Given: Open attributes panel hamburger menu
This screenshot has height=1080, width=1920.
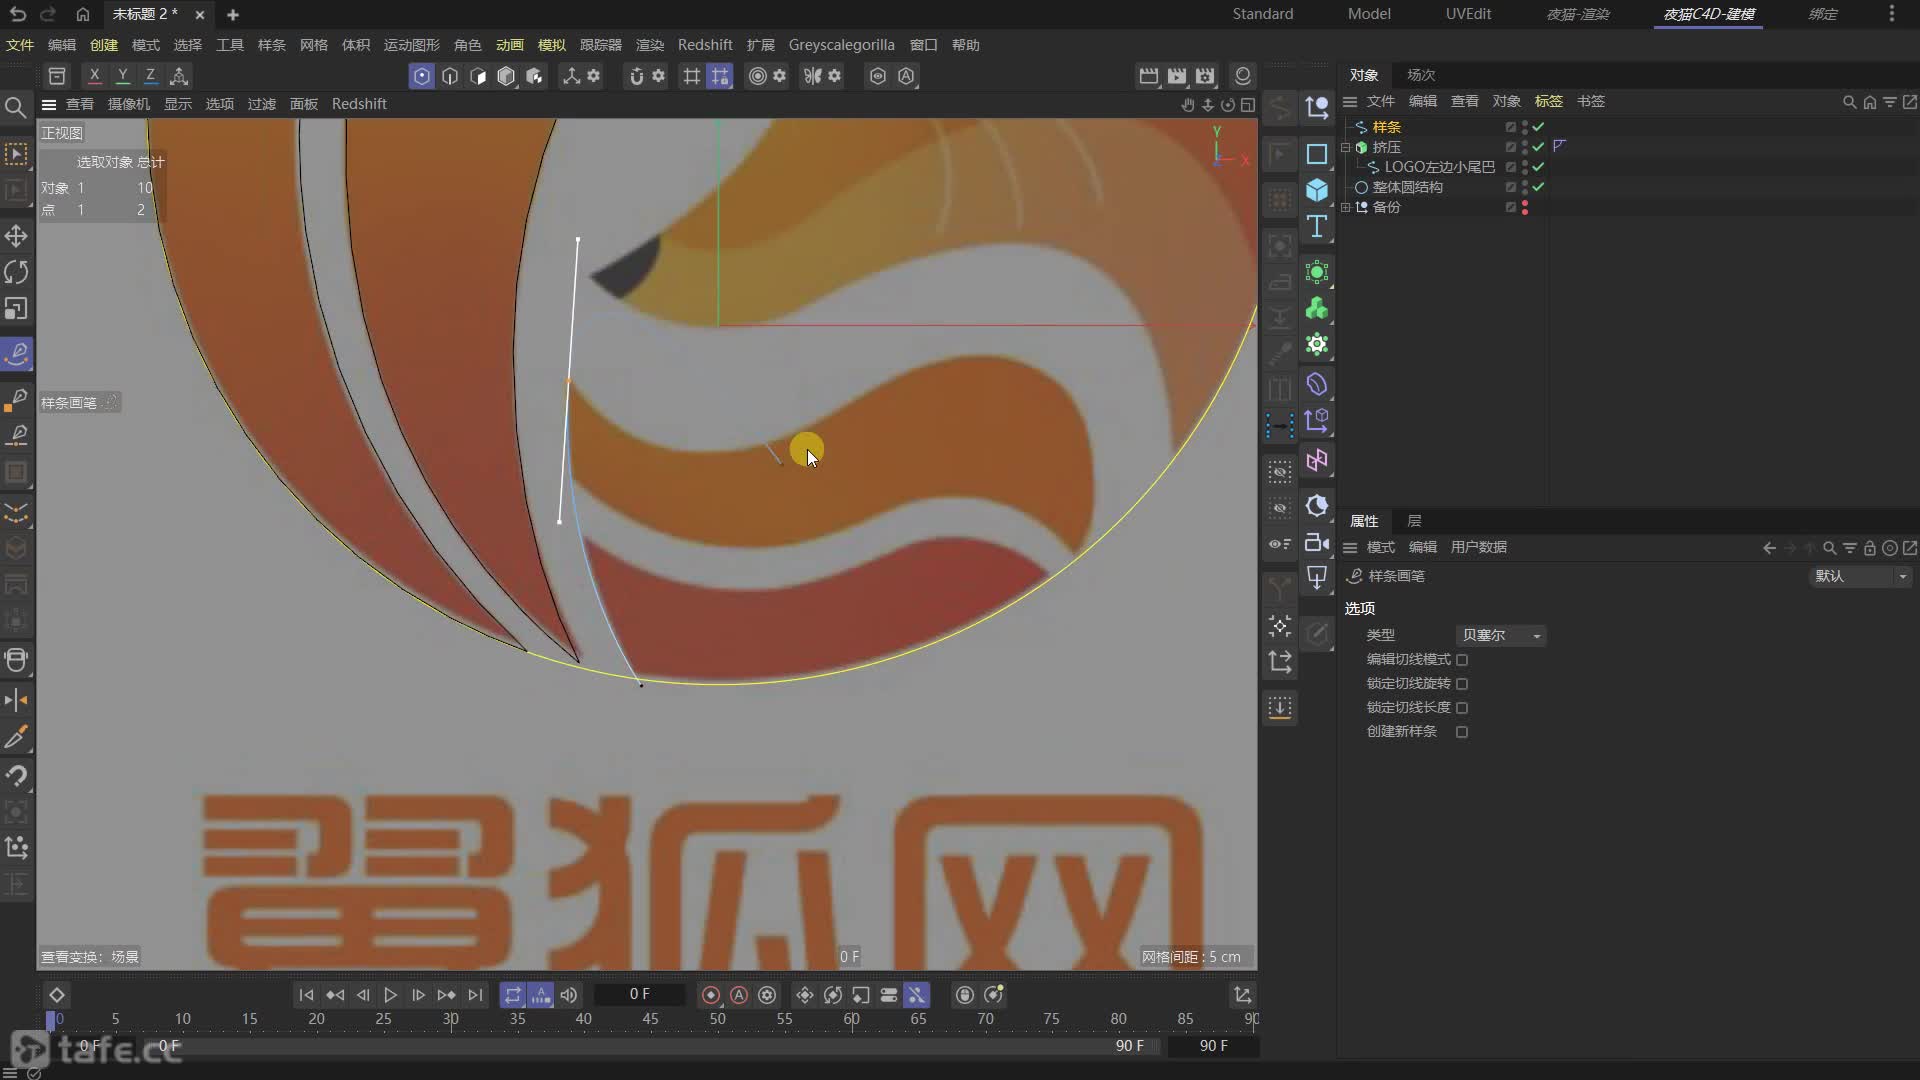Looking at the screenshot, I should 1350,547.
